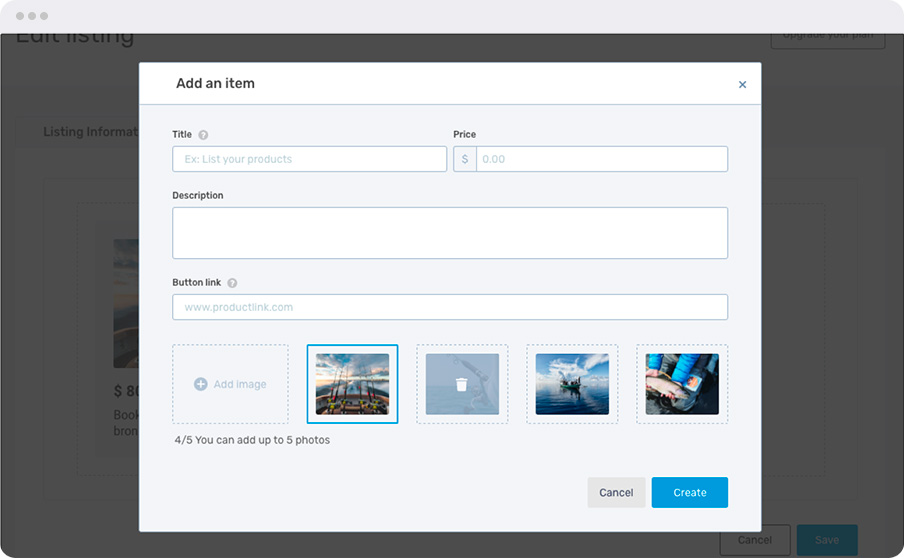
Task: Open the Title help tooltip icon
Action: 203,135
